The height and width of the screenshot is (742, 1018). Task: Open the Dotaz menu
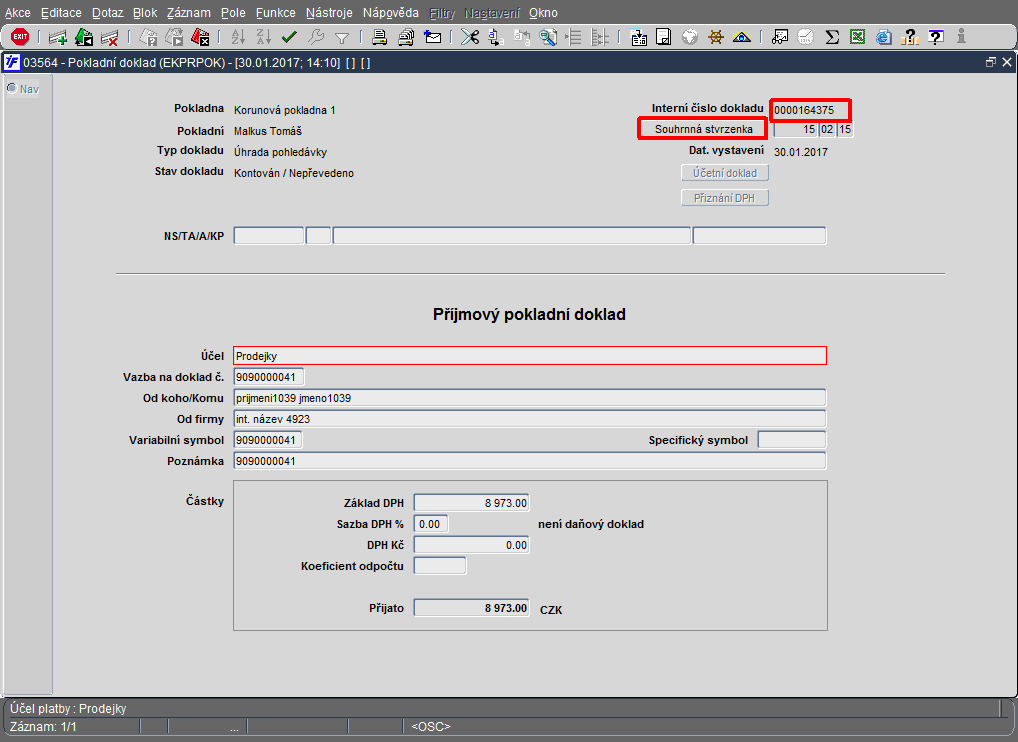107,13
